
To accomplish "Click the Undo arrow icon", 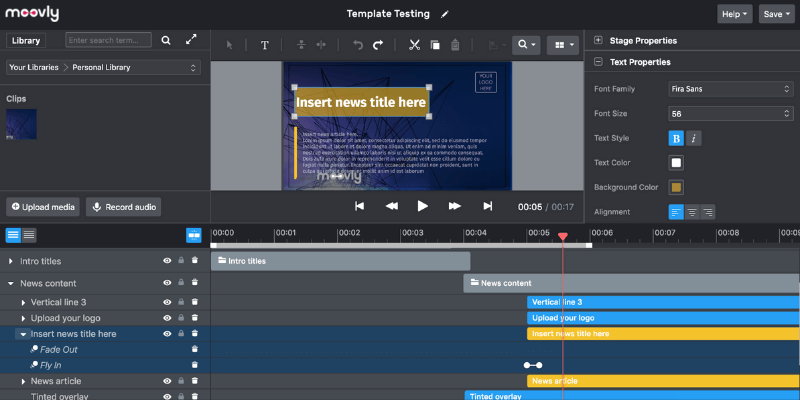I will (x=358, y=45).
